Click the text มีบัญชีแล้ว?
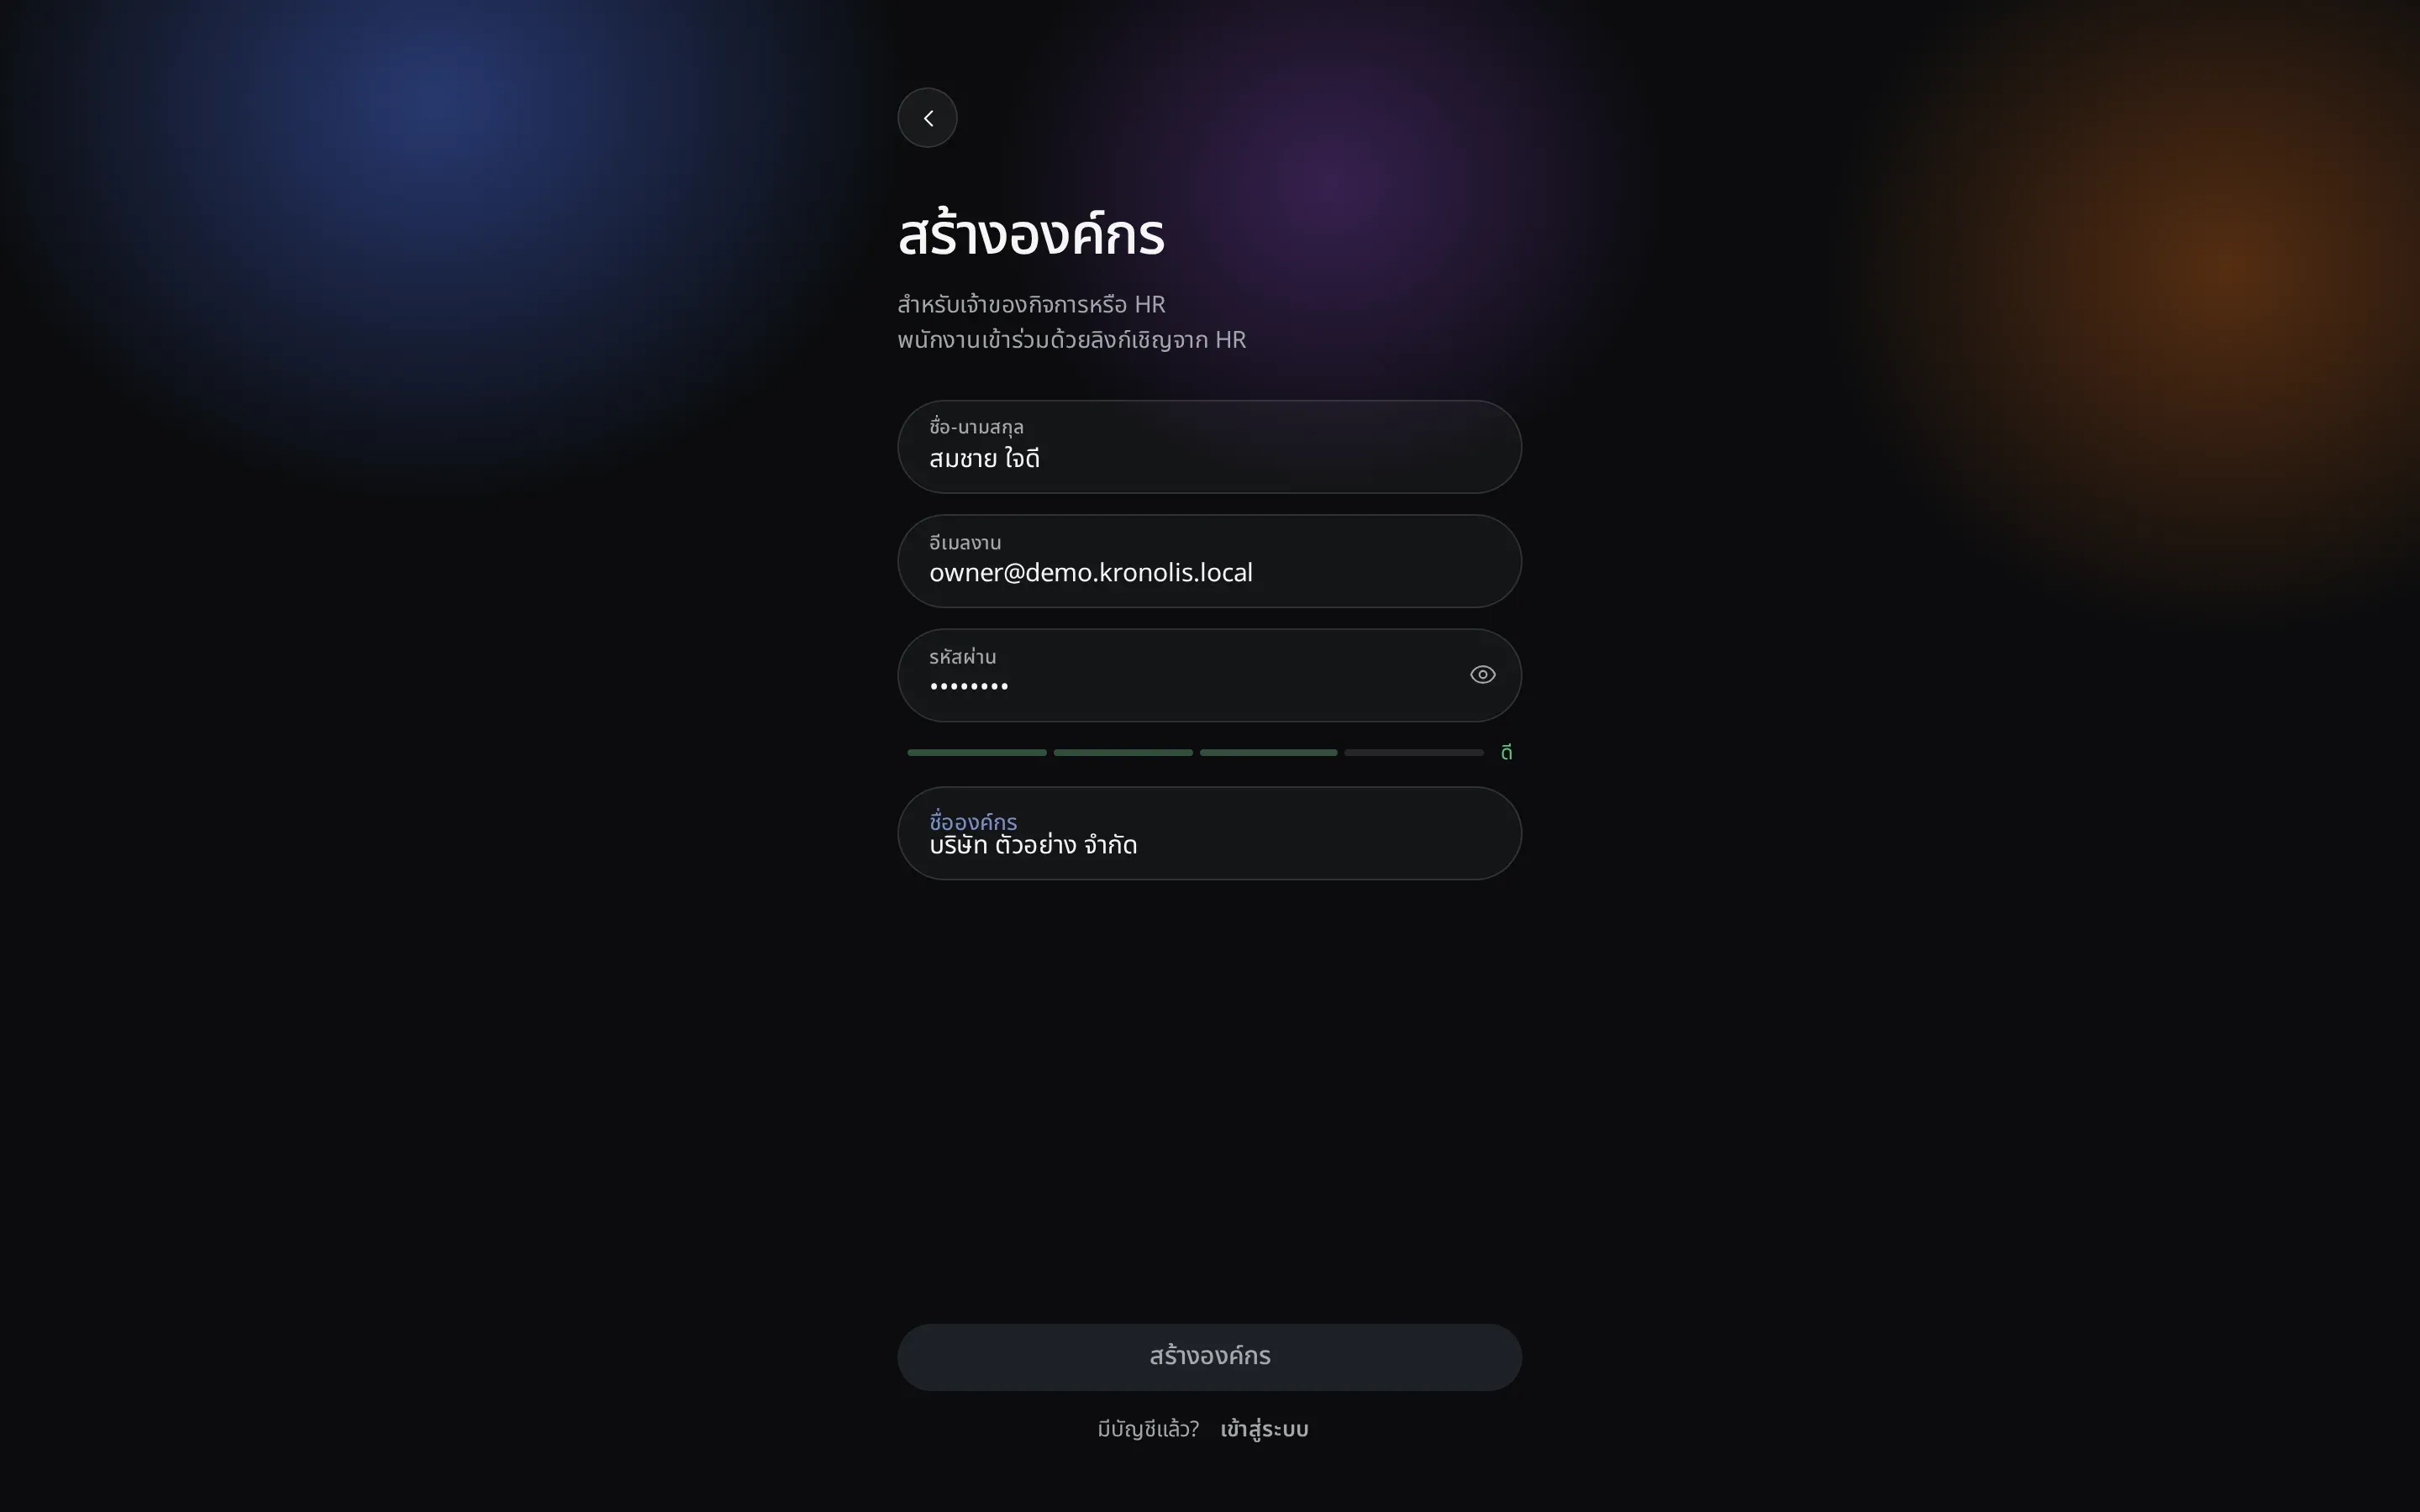 [1148, 1429]
